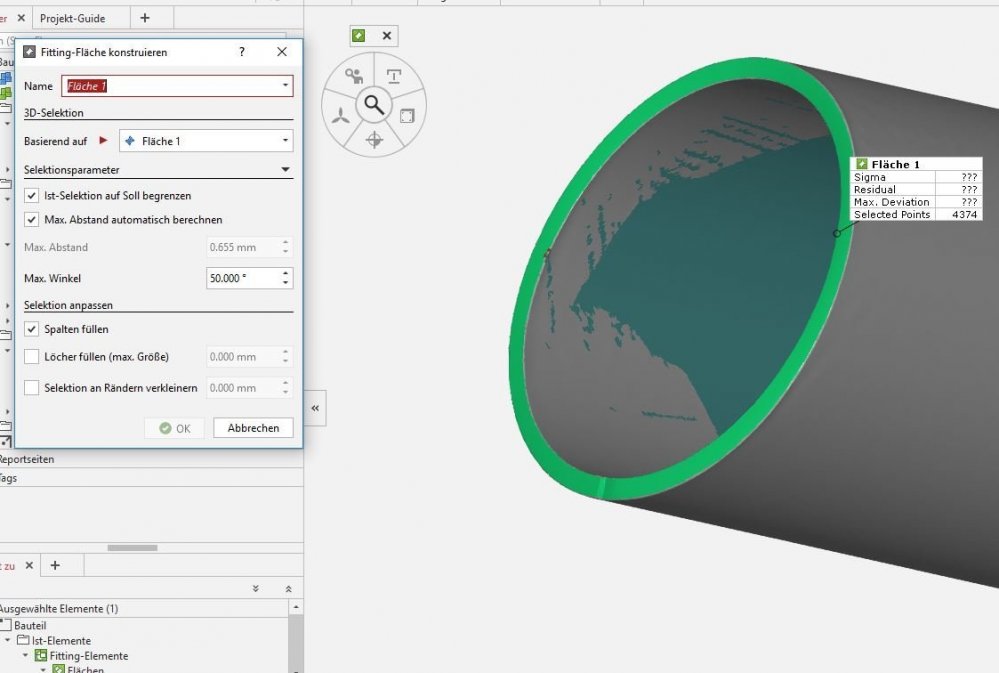The image size is (999, 673).
Task: Select the text label icon in radial menu
Action: click(394, 76)
